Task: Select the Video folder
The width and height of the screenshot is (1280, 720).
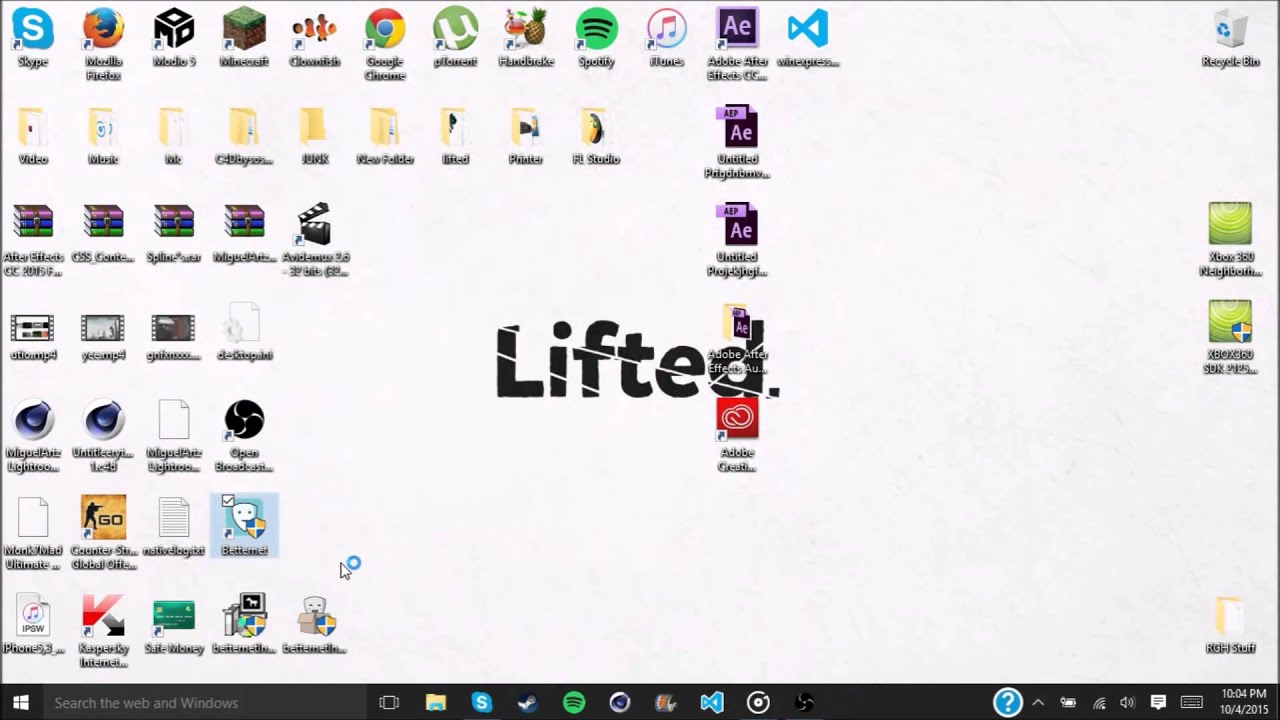Action: (33, 136)
